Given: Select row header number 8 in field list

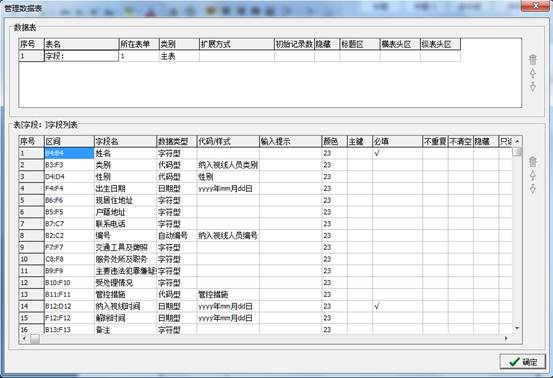Looking at the screenshot, I should coord(31,236).
